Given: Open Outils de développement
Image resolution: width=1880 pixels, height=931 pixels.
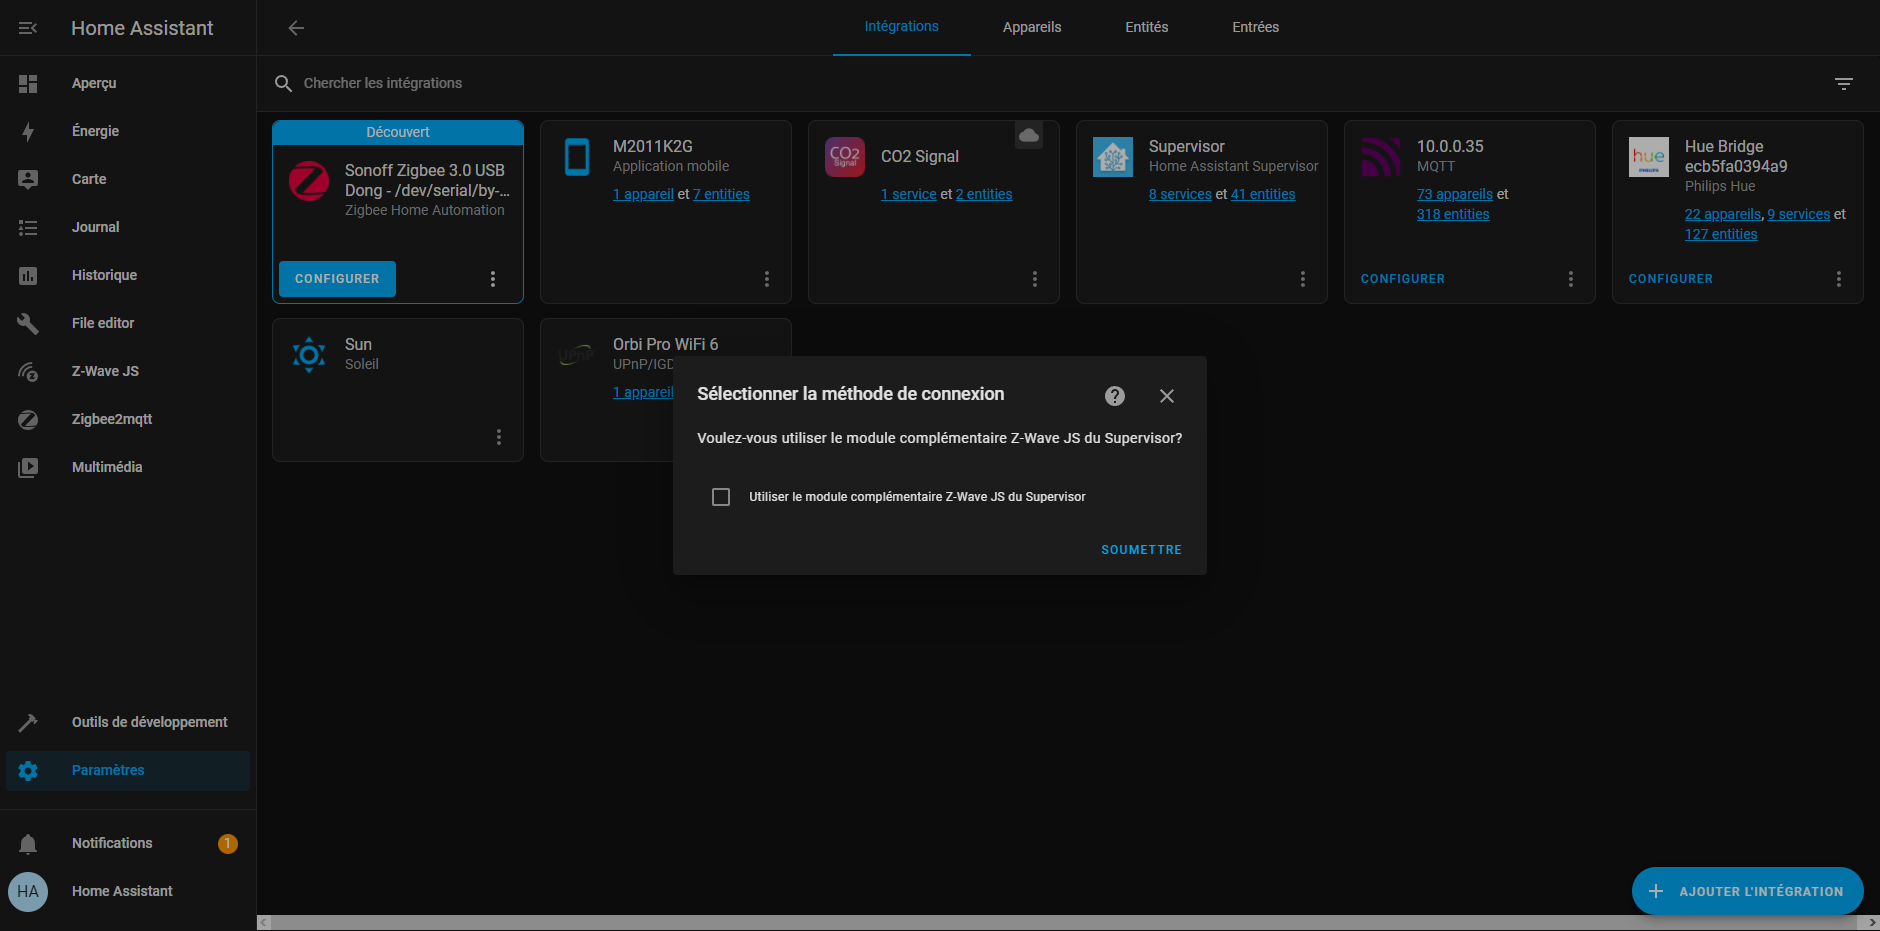Looking at the screenshot, I should pyautogui.click(x=128, y=722).
